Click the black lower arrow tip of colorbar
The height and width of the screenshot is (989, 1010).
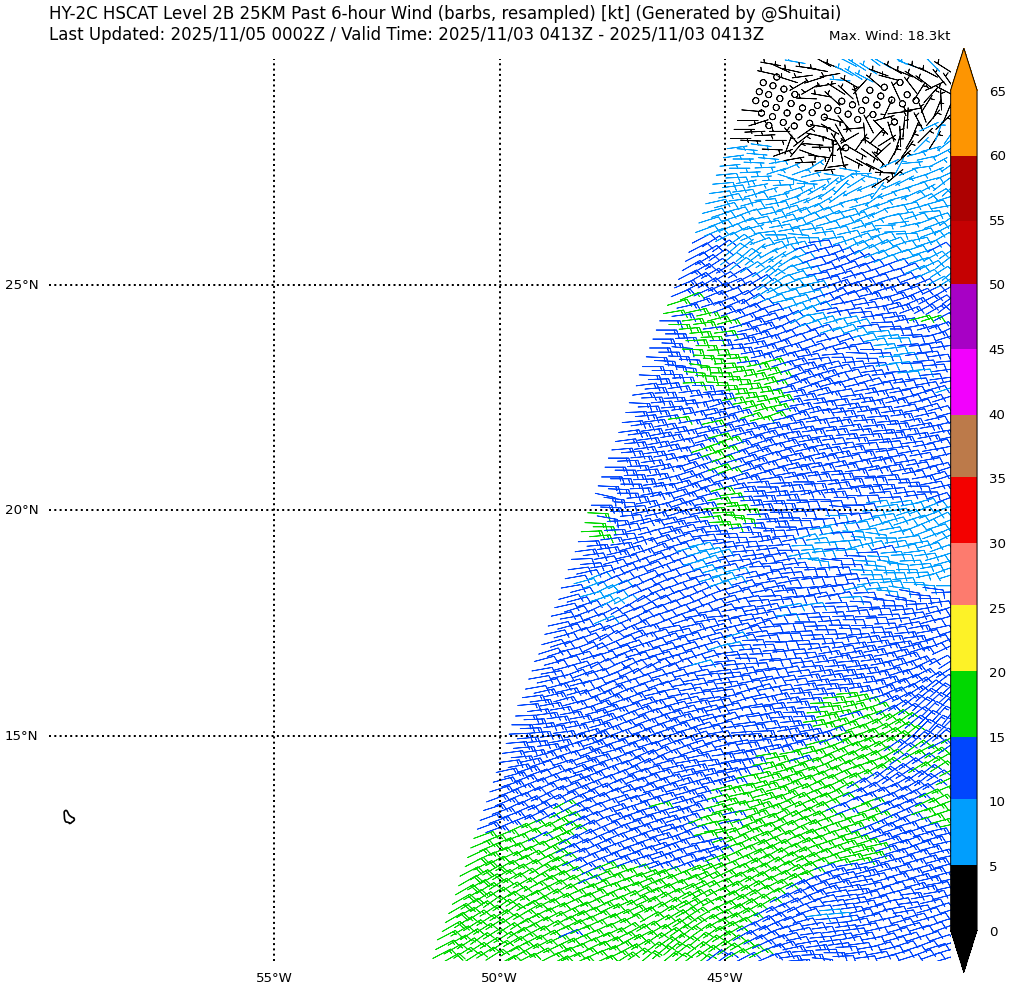pyautogui.click(x=963, y=950)
